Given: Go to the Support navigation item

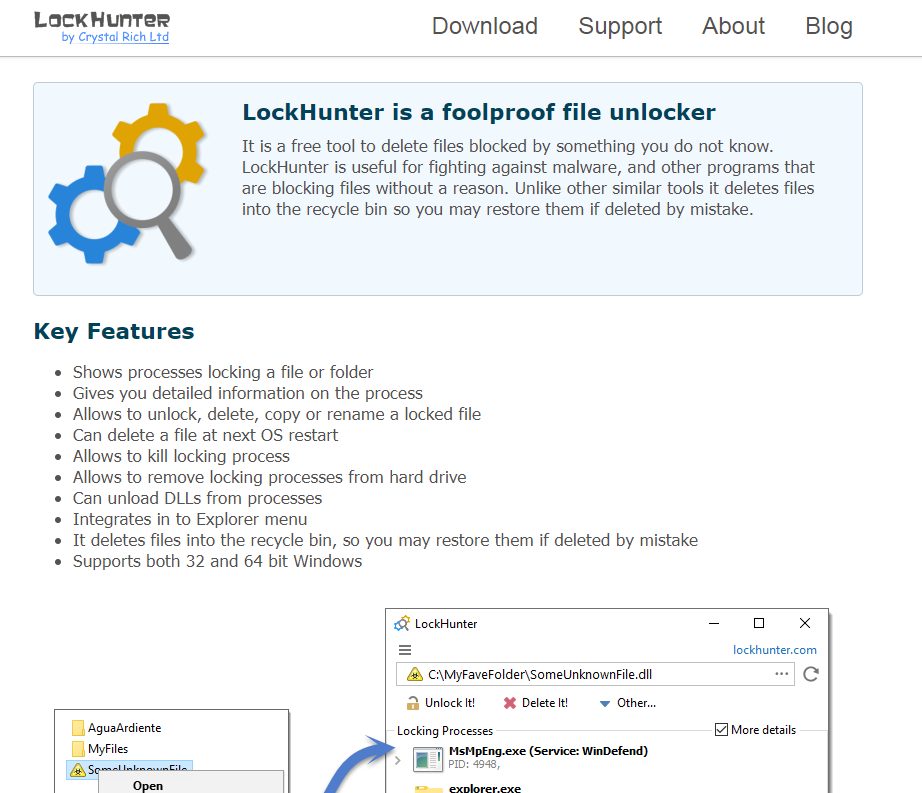Looking at the screenshot, I should [620, 26].
